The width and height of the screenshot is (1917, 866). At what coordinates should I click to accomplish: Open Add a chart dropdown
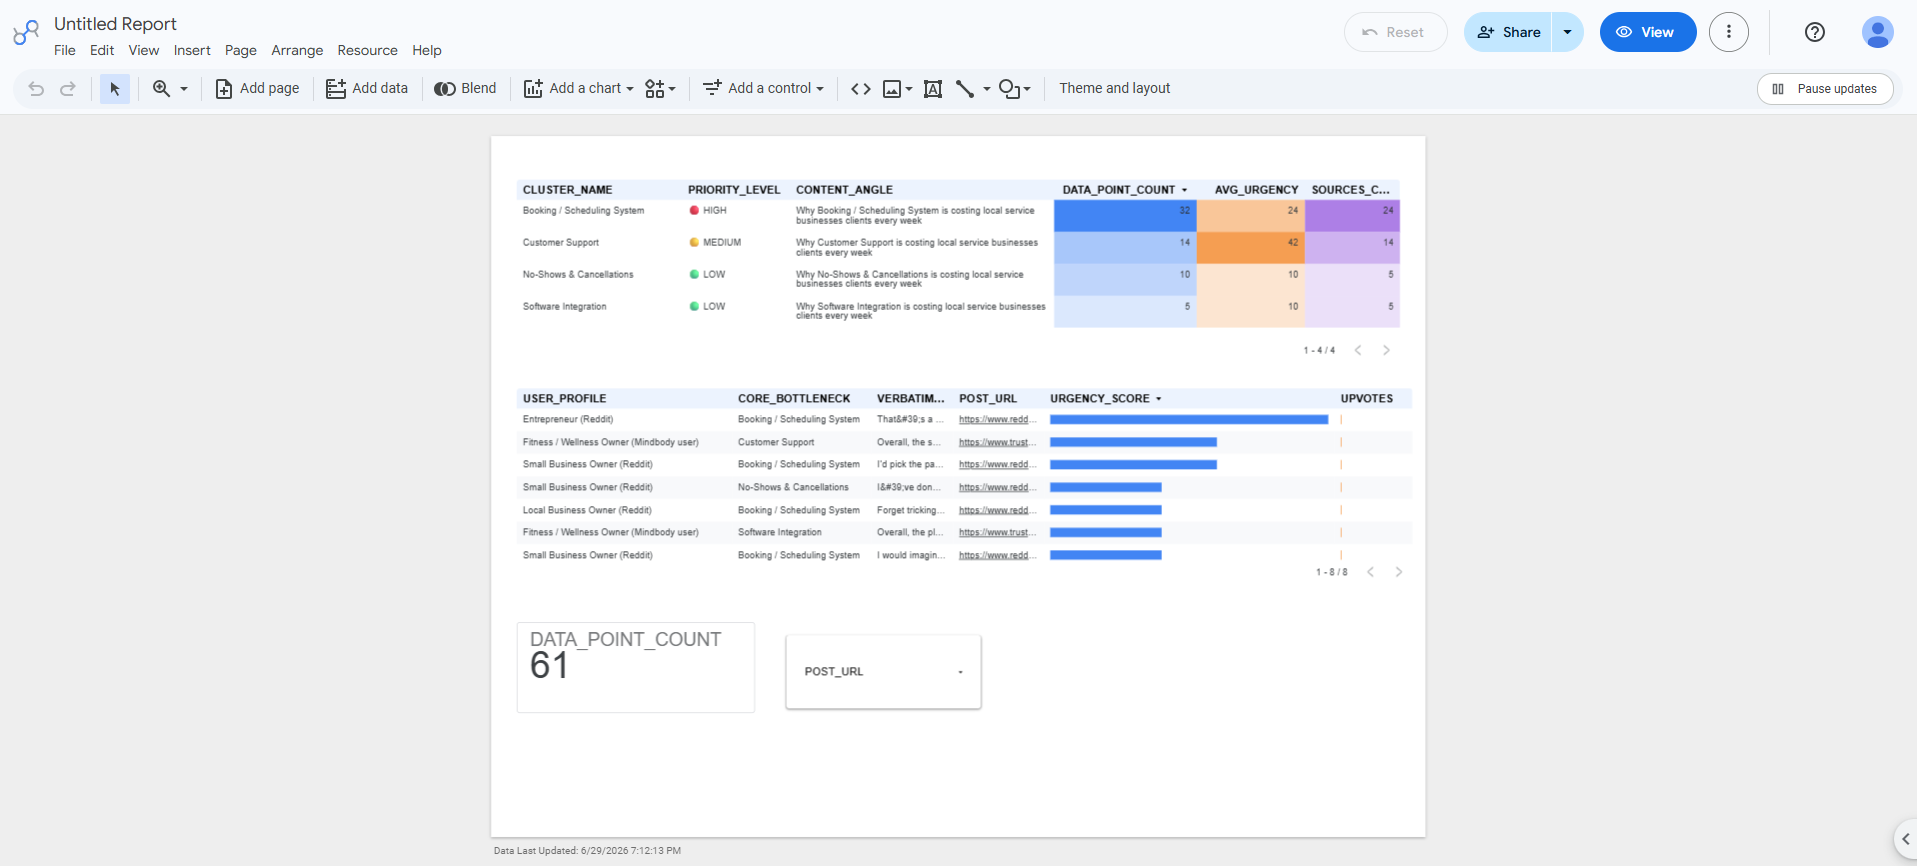[578, 89]
